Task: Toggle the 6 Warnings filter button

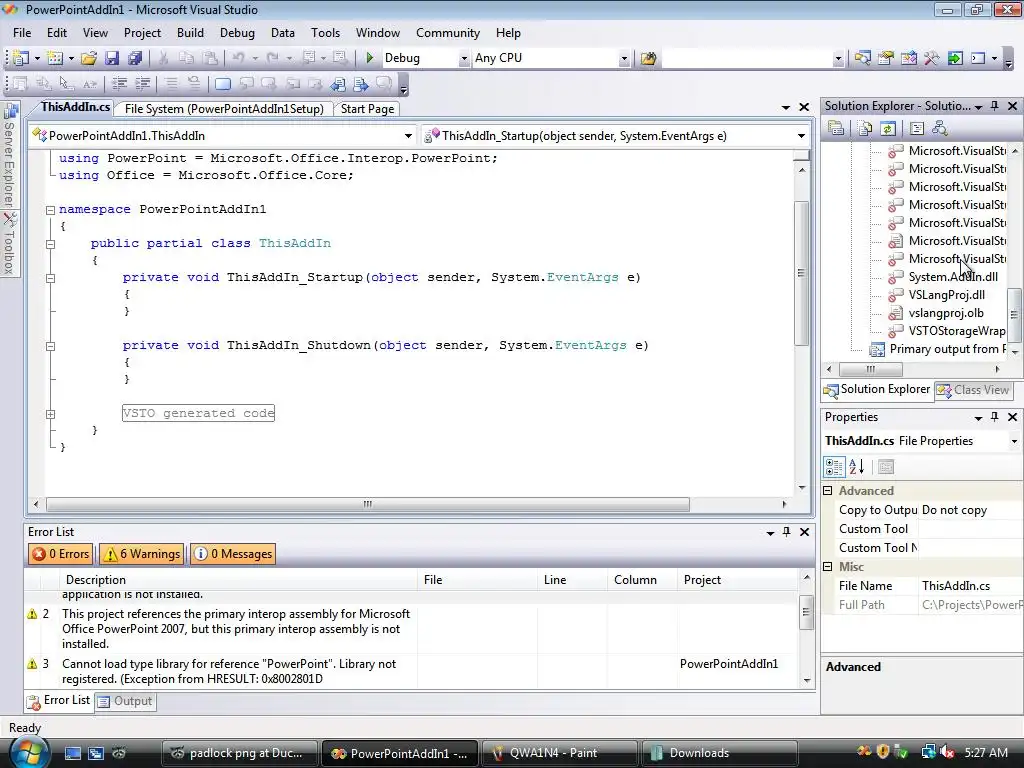Action: tap(142, 554)
